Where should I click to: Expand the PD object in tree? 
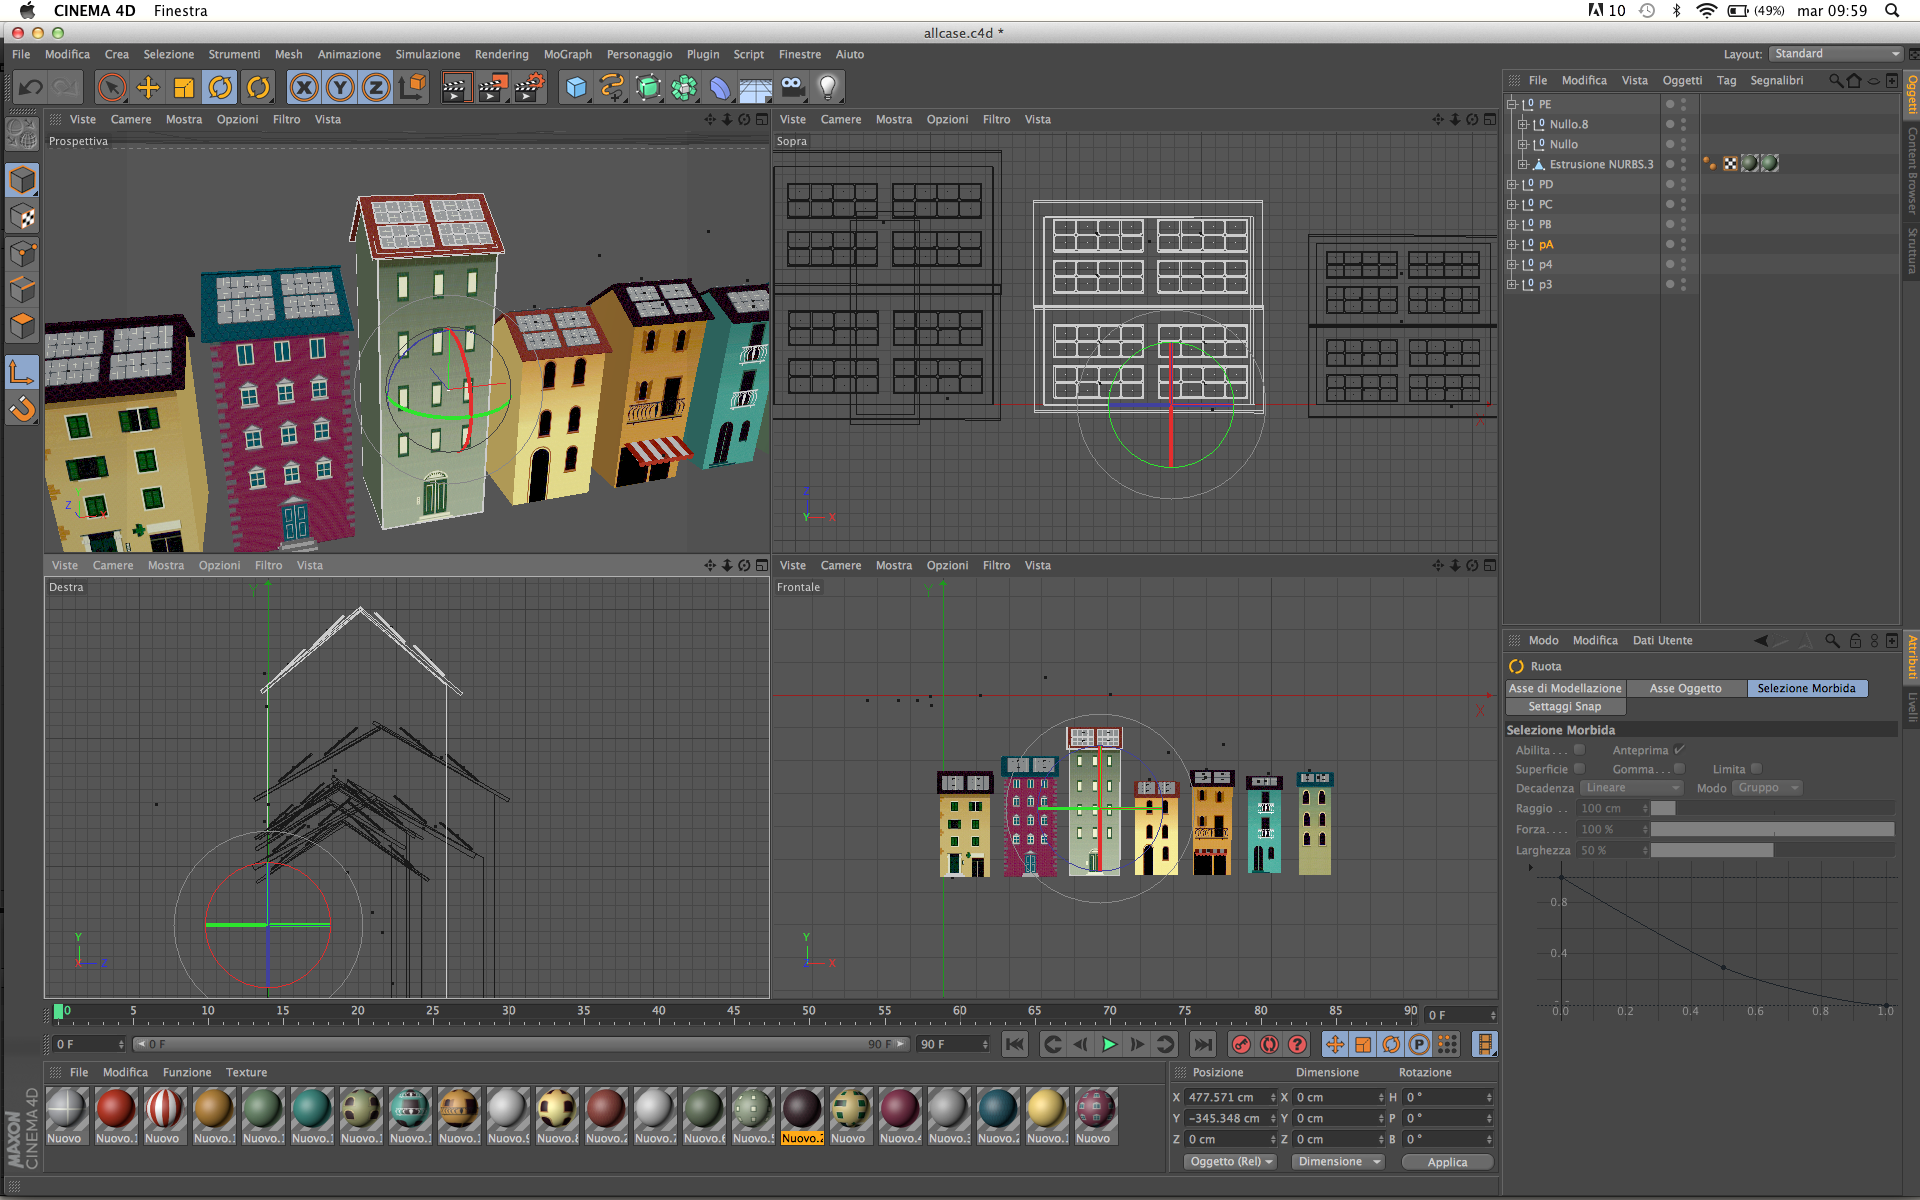click(x=1512, y=184)
